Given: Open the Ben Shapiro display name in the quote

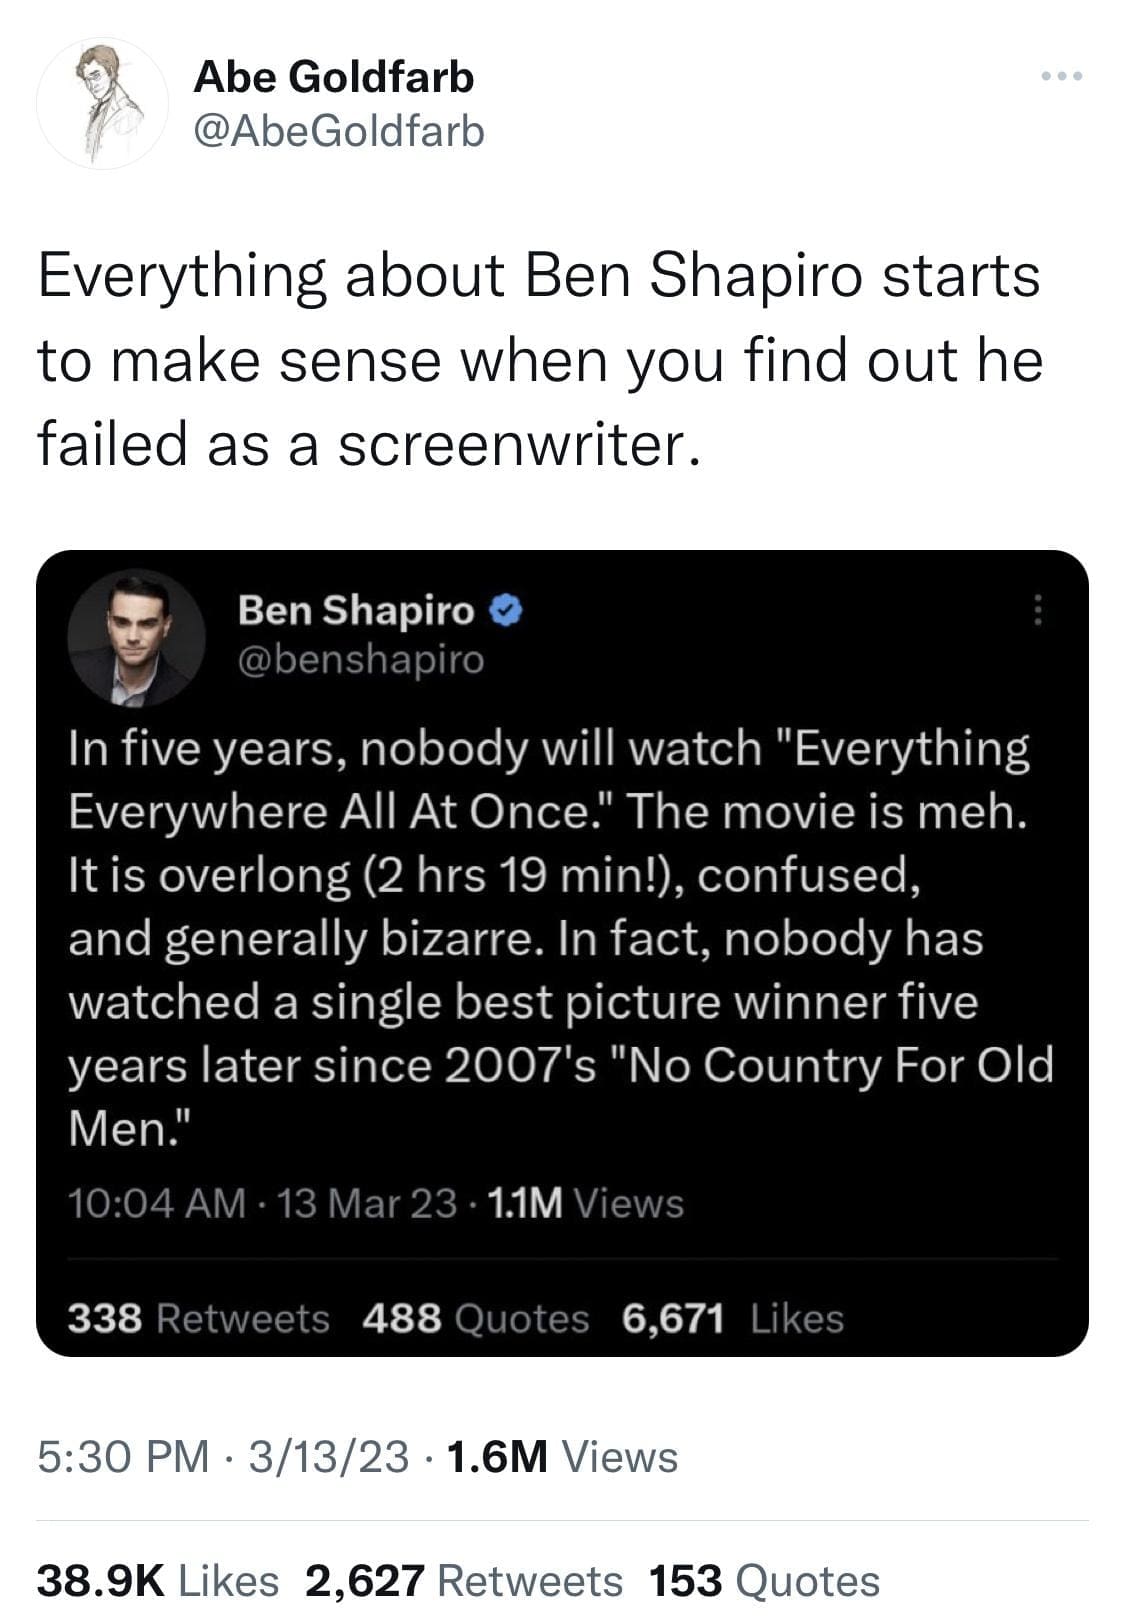Looking at the screenshot, I should pos(356,609).
